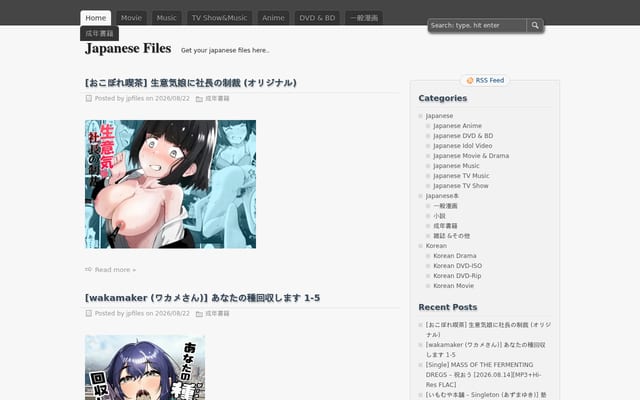Click the folder icon in the wakamaker post's meta line
The height and width of the screenshot is (400, 640).
(199, 314)
